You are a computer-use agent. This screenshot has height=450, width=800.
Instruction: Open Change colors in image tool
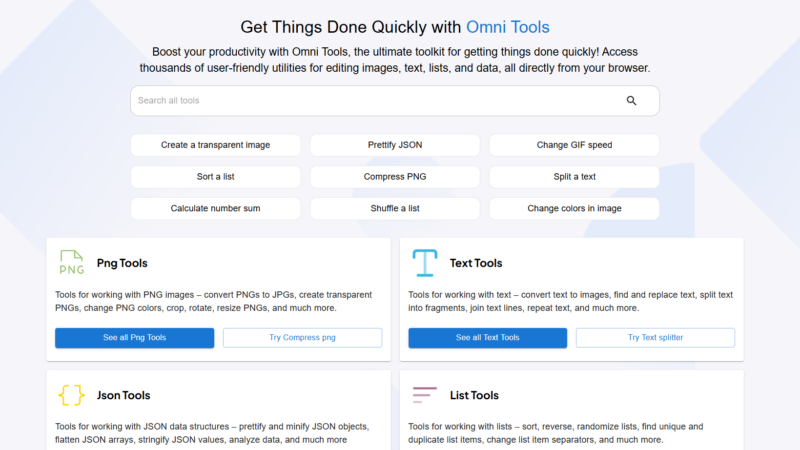coord(574,208)
